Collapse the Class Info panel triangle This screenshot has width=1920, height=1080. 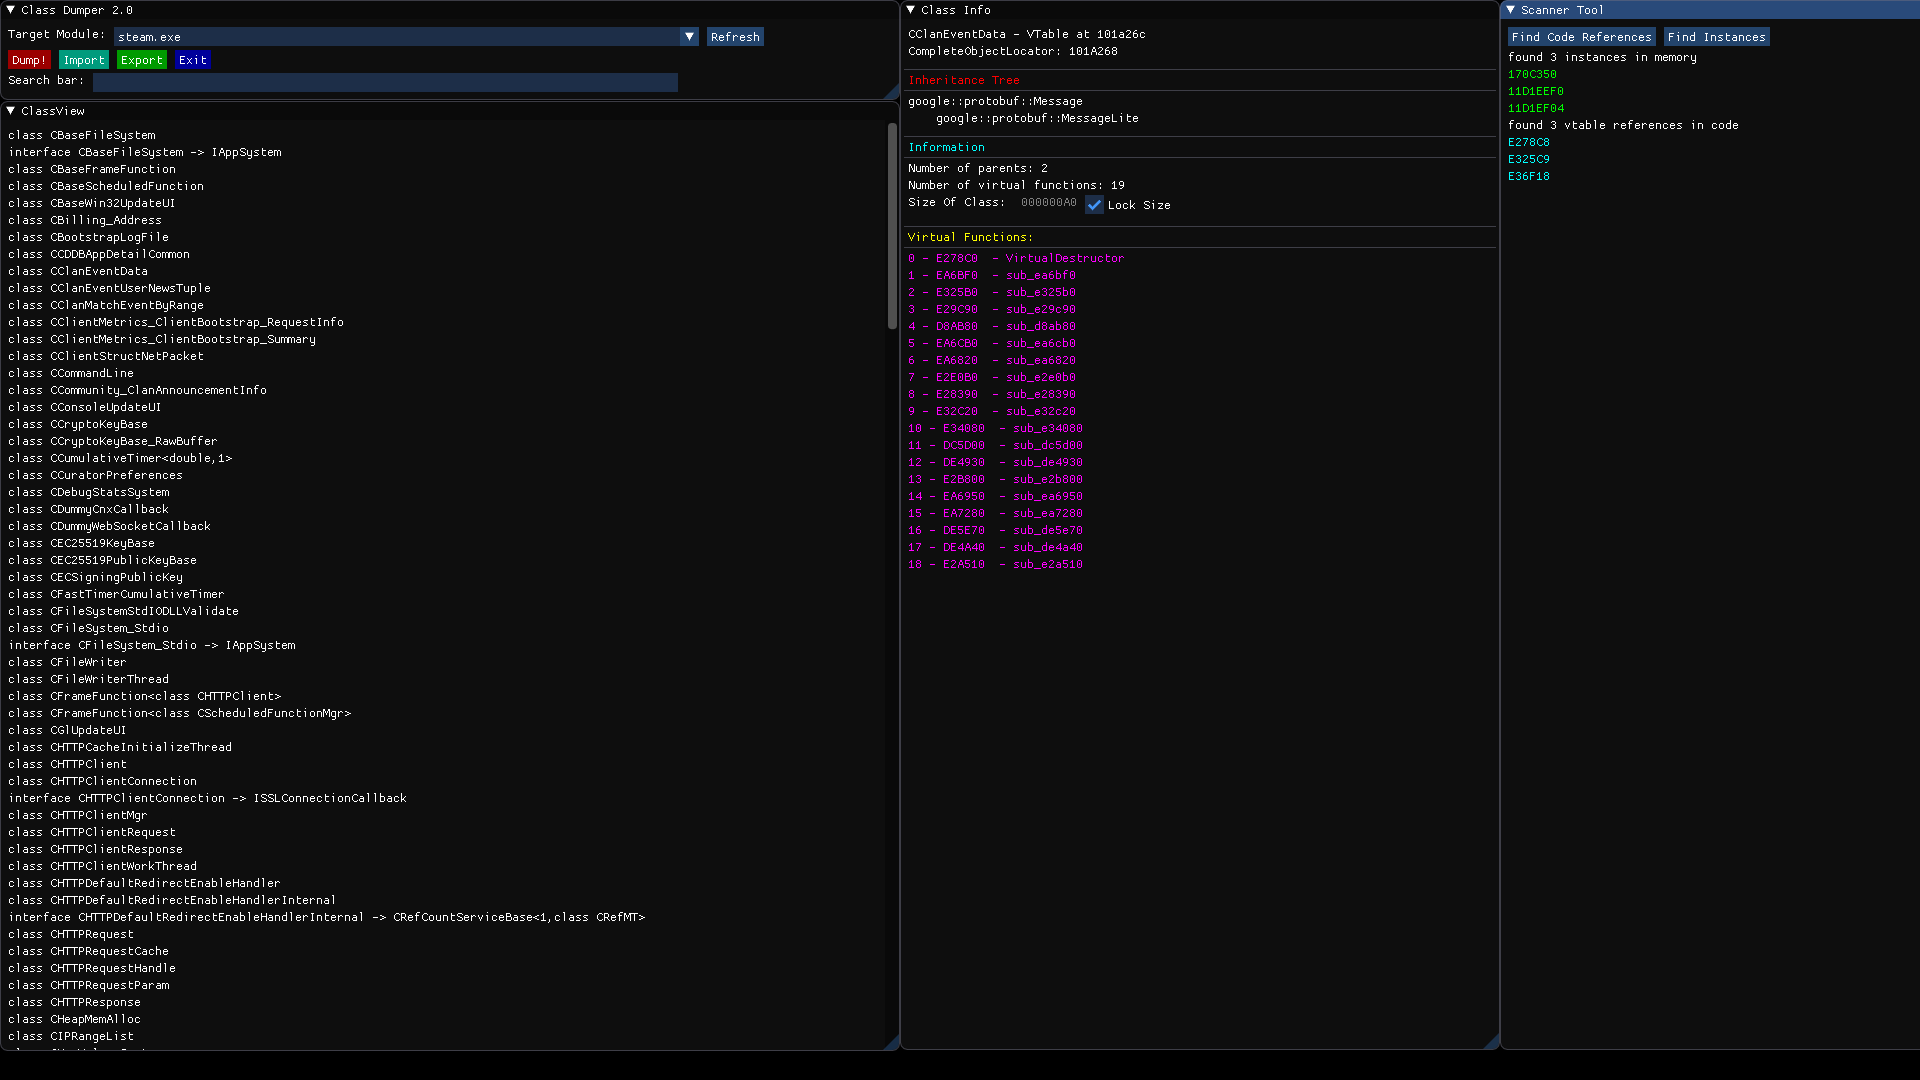[x=911, y=10]
